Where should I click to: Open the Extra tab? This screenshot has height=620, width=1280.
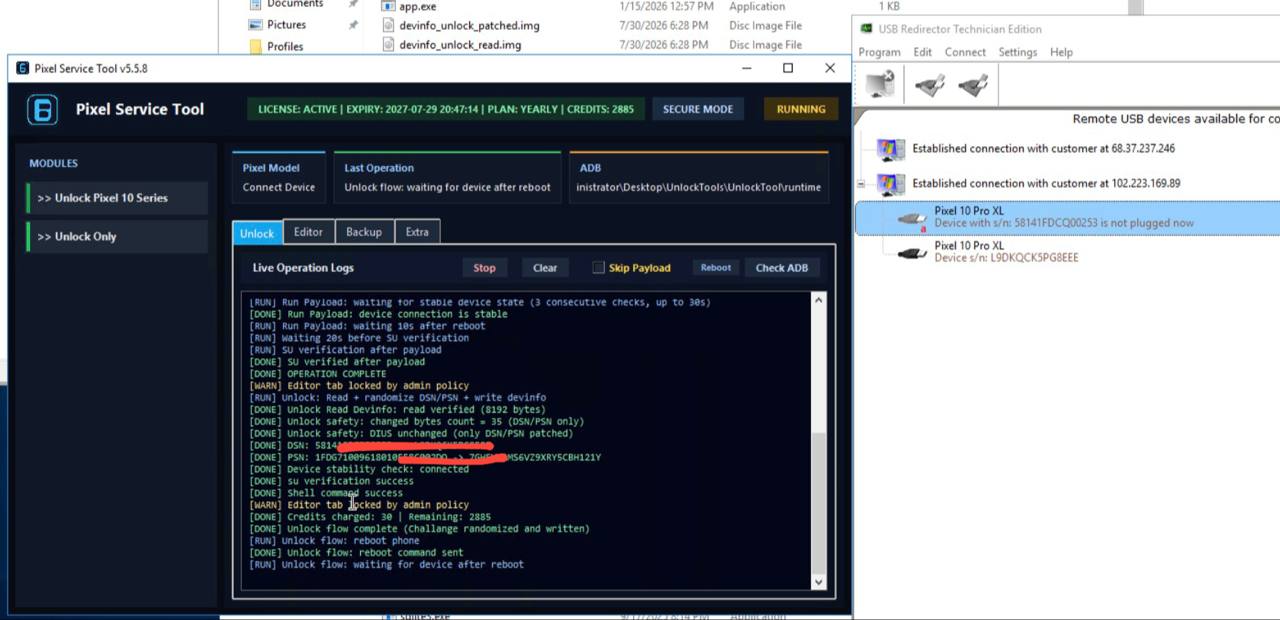tap(417, 231)
